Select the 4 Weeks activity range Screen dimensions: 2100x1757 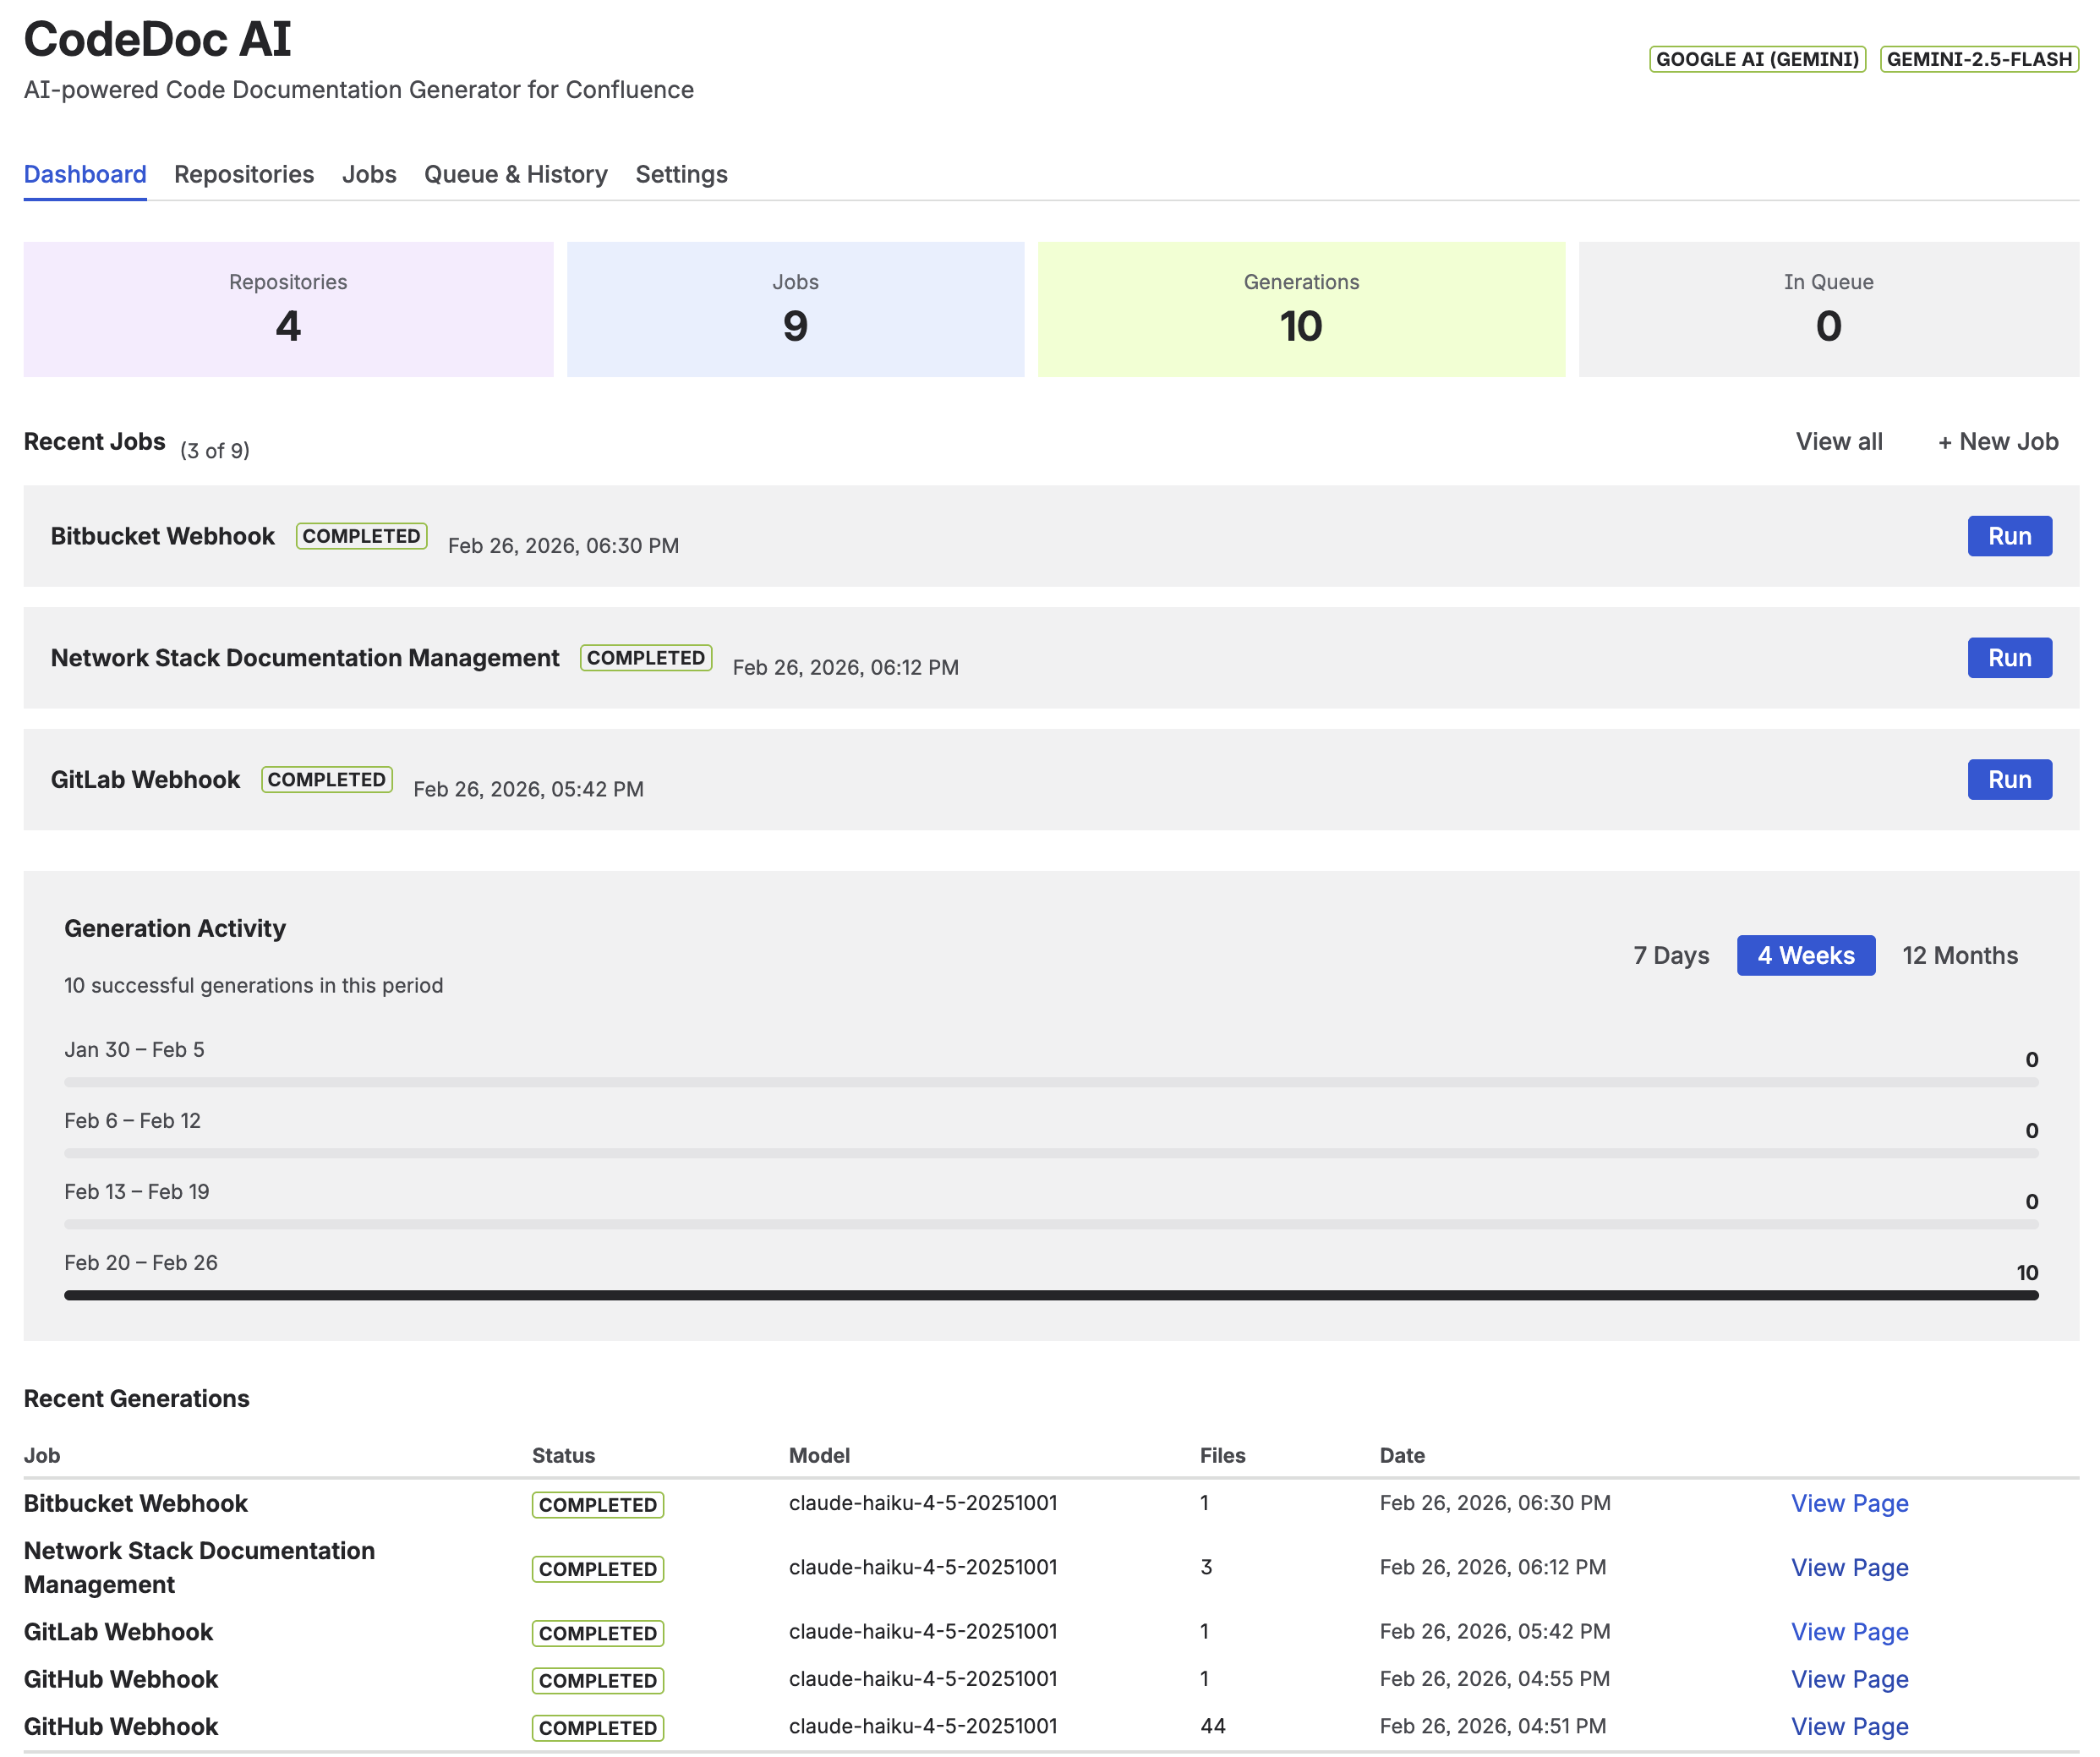point(1806,955)
